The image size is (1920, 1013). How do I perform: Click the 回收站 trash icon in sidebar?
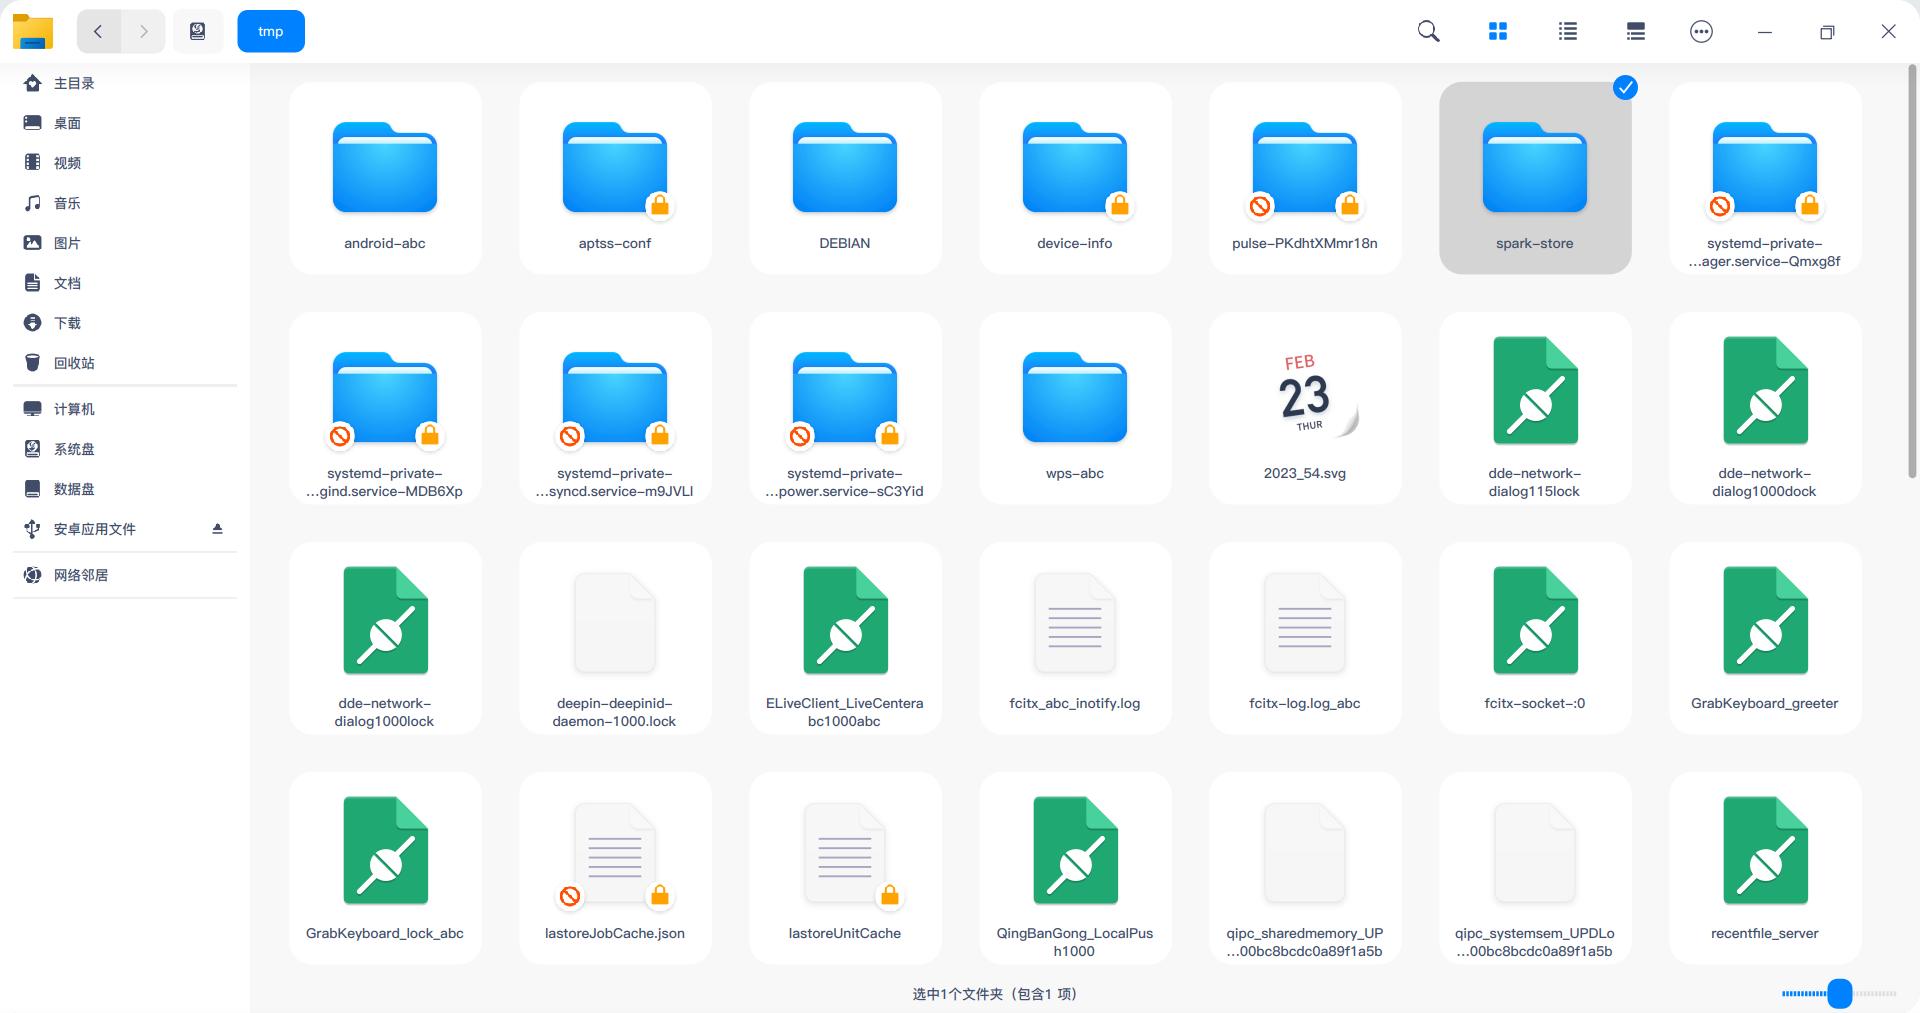tap(71, 362)
